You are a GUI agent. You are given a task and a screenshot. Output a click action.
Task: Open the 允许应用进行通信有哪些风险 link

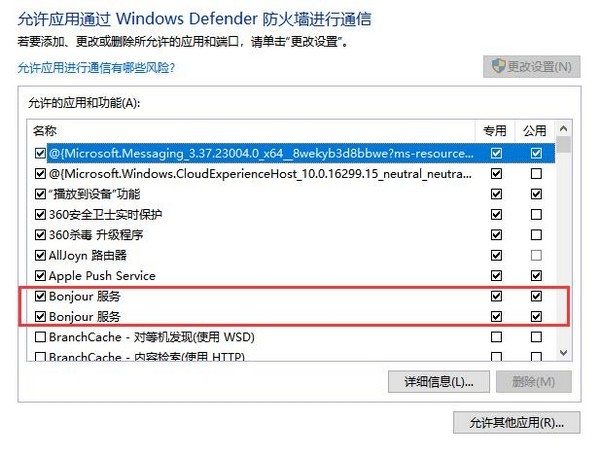(x=96, y=68)
